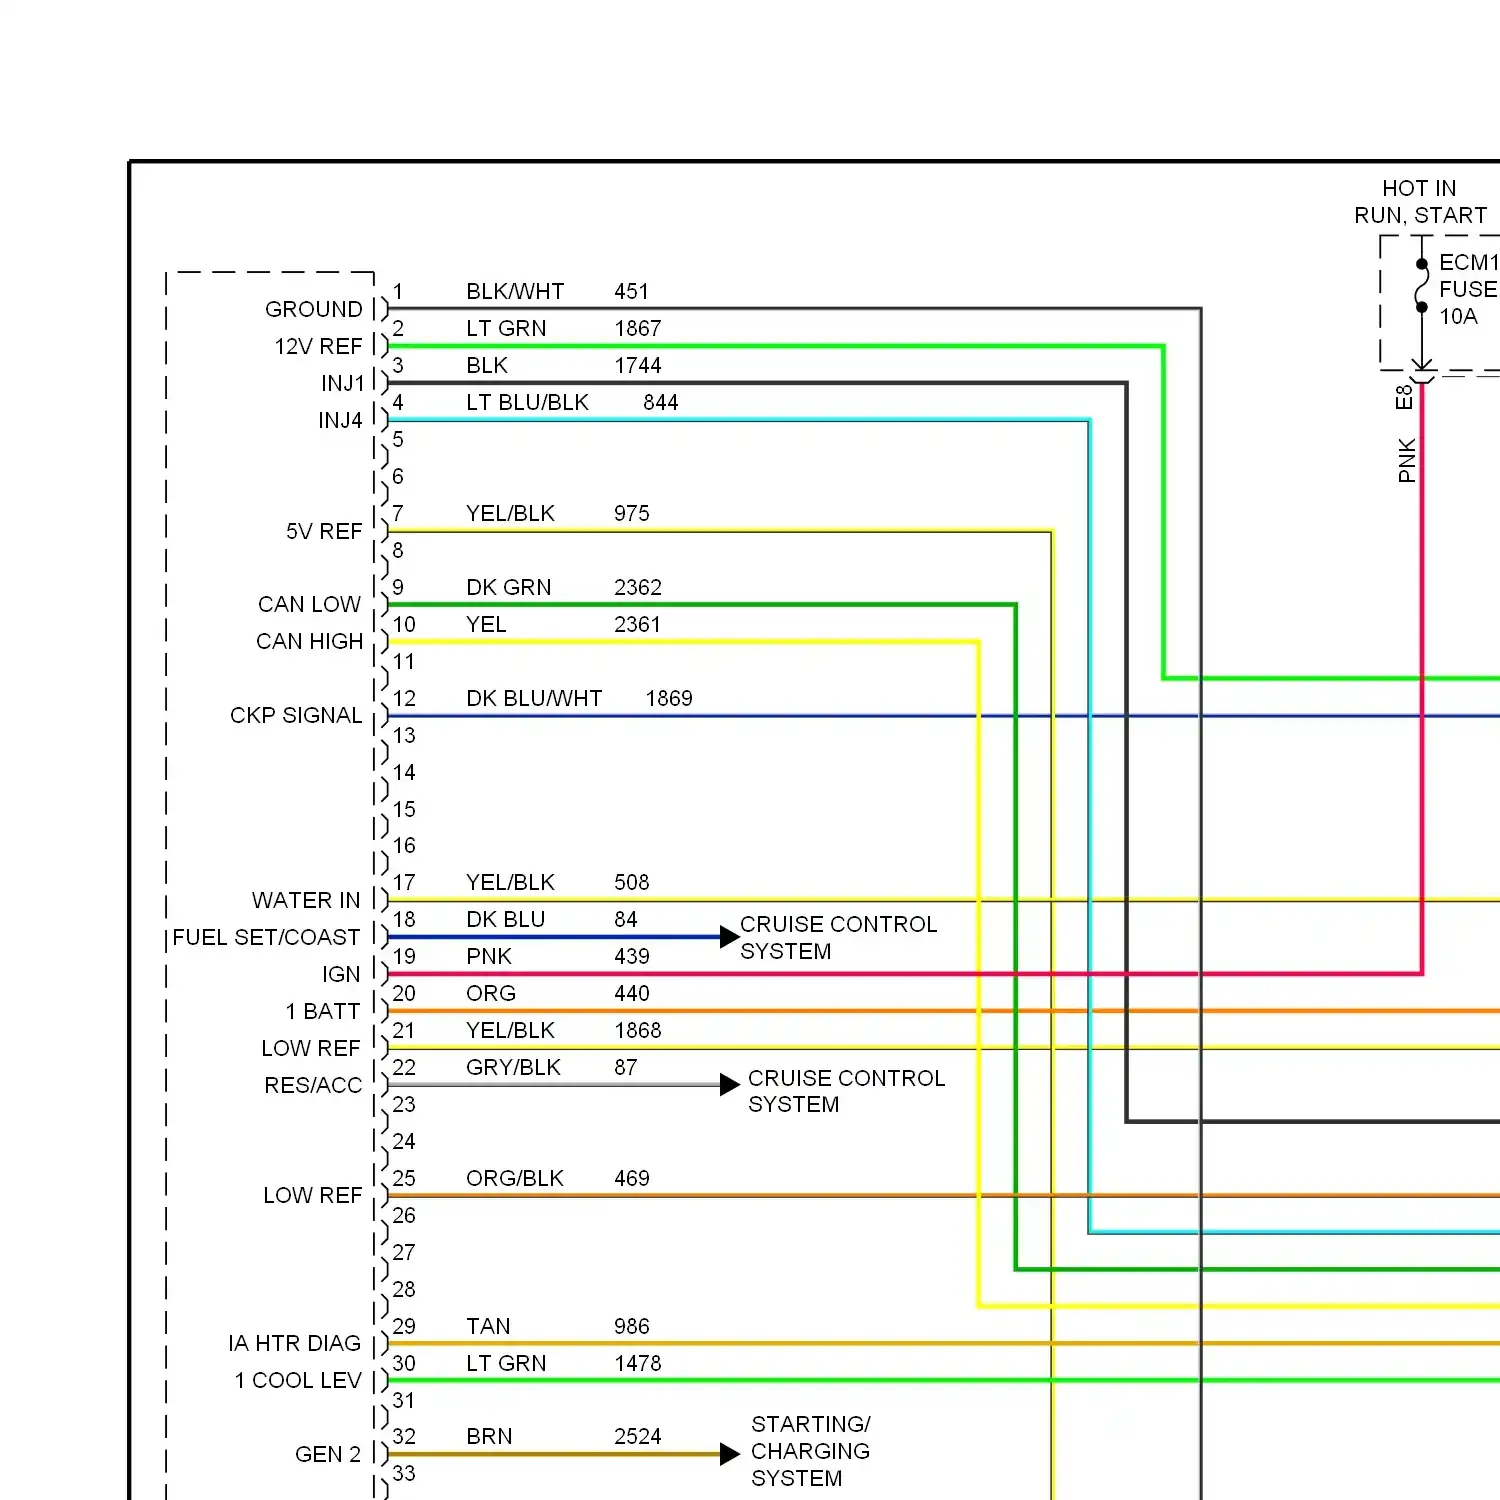Select the ORG wire label on pin 20

(x=491, y=994)
